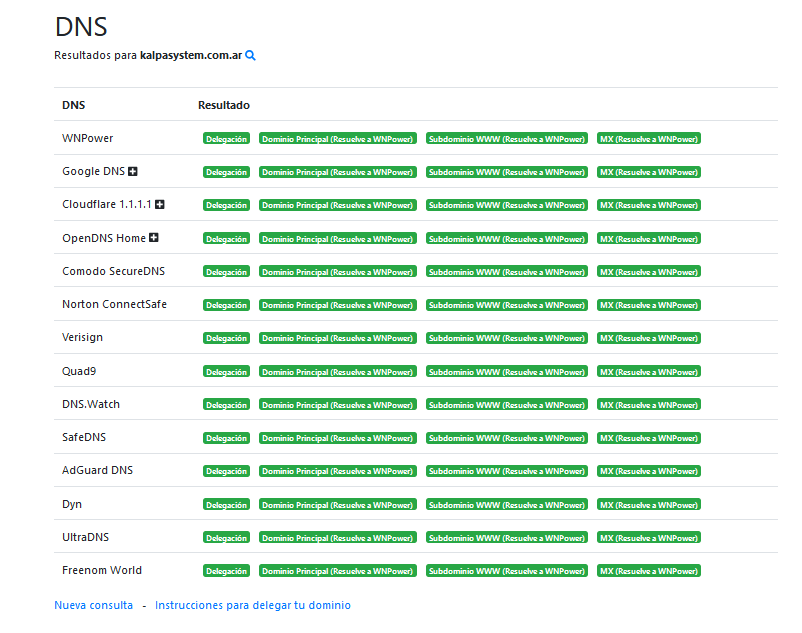The height and width of the screenshot is (633, 802).
Task: Select the Comodo SecureDNS resolver name
Action: [114, 271]
